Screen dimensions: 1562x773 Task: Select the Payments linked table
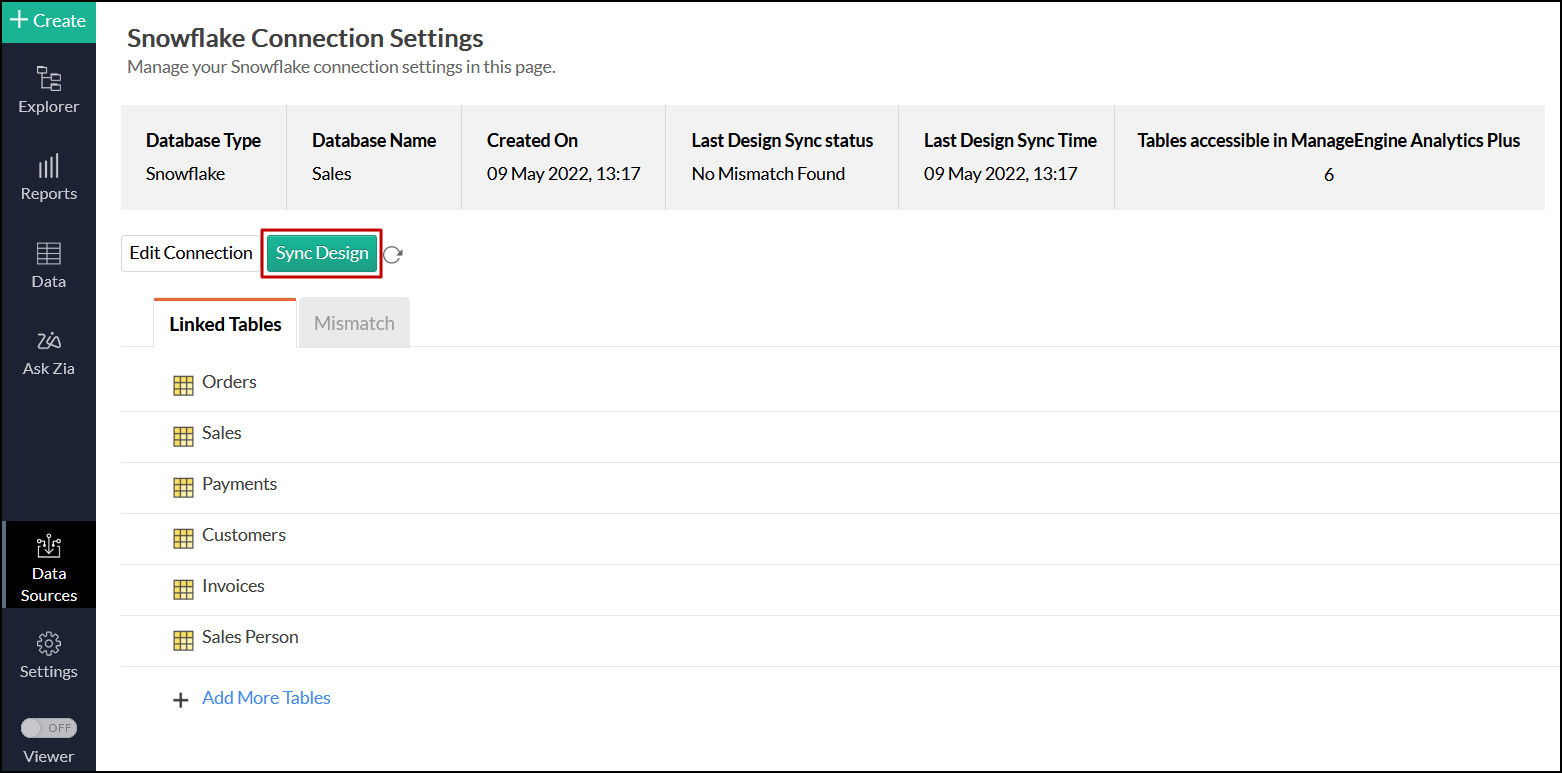coord(239,484)
